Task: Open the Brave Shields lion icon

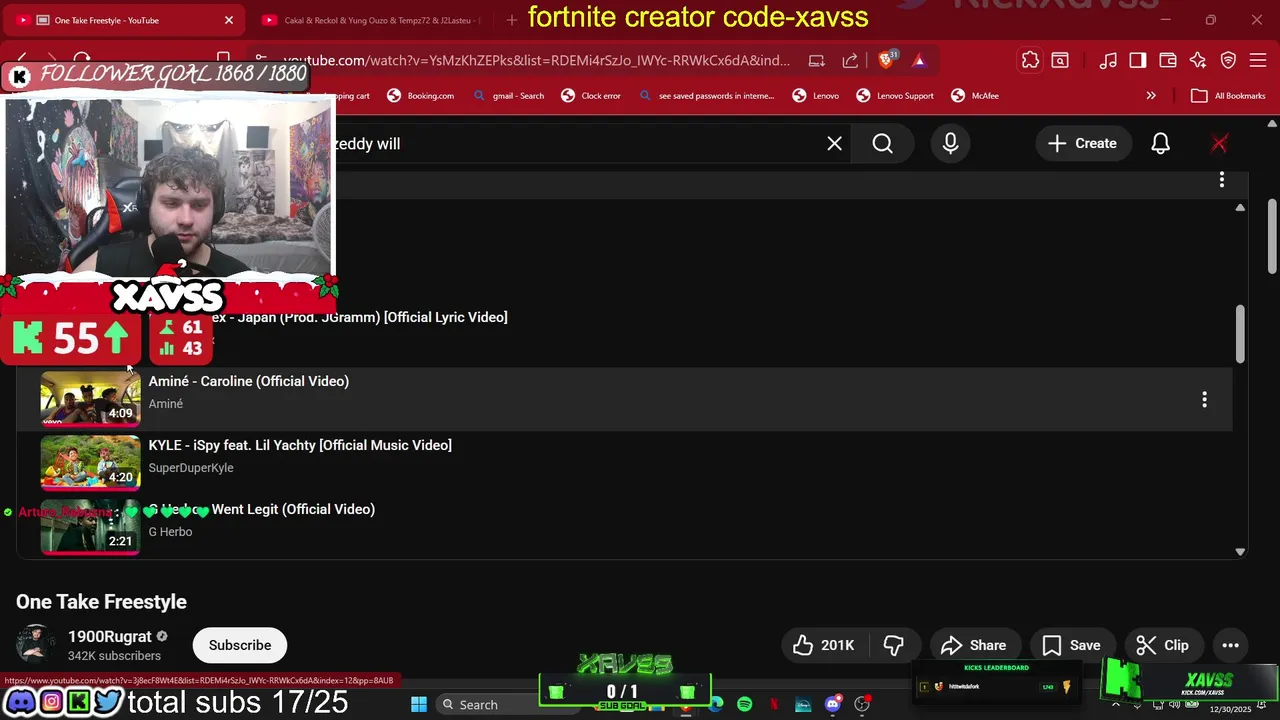Action: (886, 60)
